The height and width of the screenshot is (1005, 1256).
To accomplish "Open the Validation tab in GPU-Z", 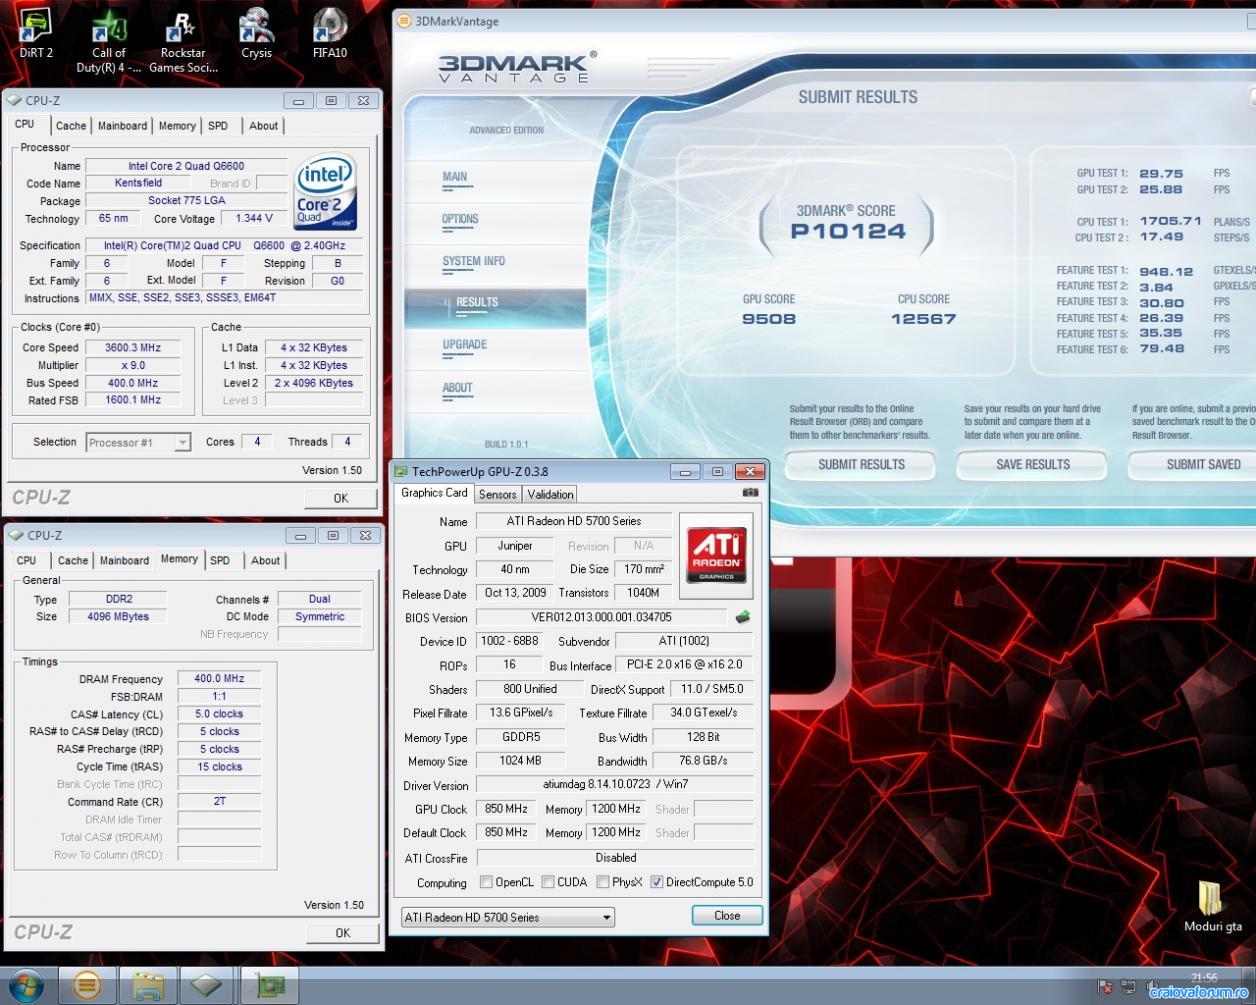I will pyautogui.click(x=550, y=494).
